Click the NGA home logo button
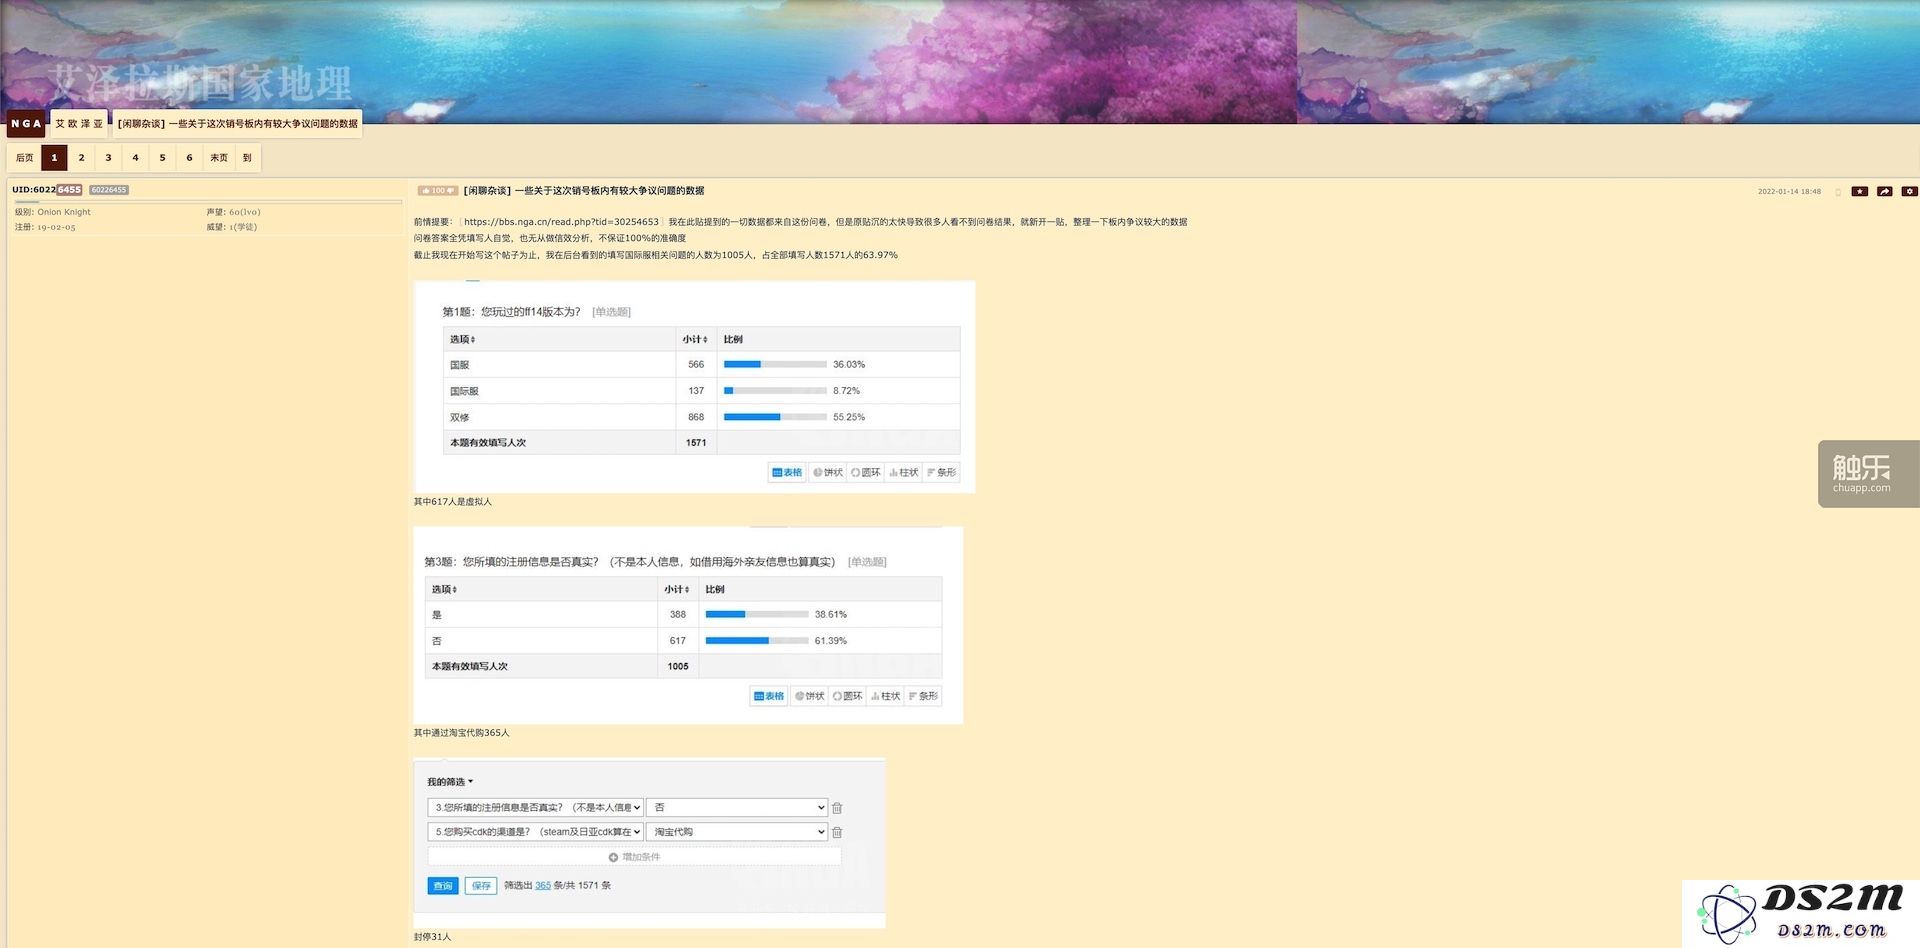This screenshot has width=1920, height=948. 26,124
